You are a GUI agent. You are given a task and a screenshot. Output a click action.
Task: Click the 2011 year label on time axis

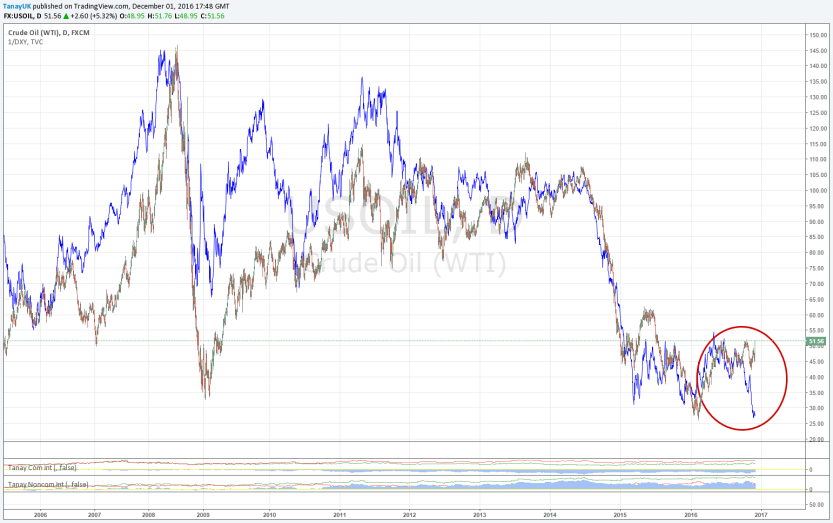[340, 514]
